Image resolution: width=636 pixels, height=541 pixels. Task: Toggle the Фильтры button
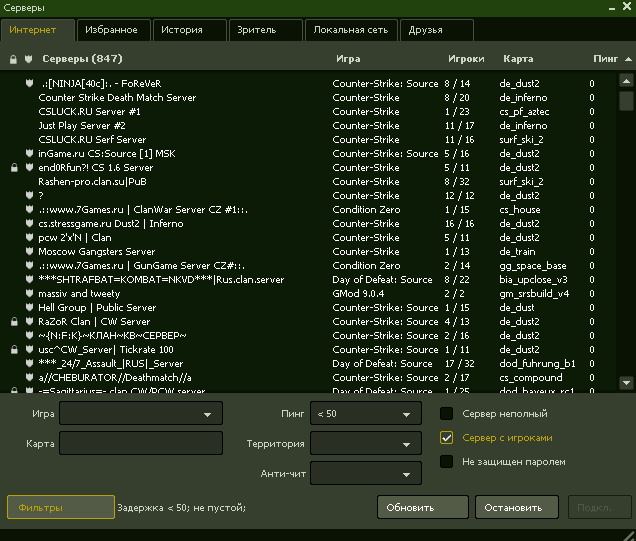click(x=61, y=507)
